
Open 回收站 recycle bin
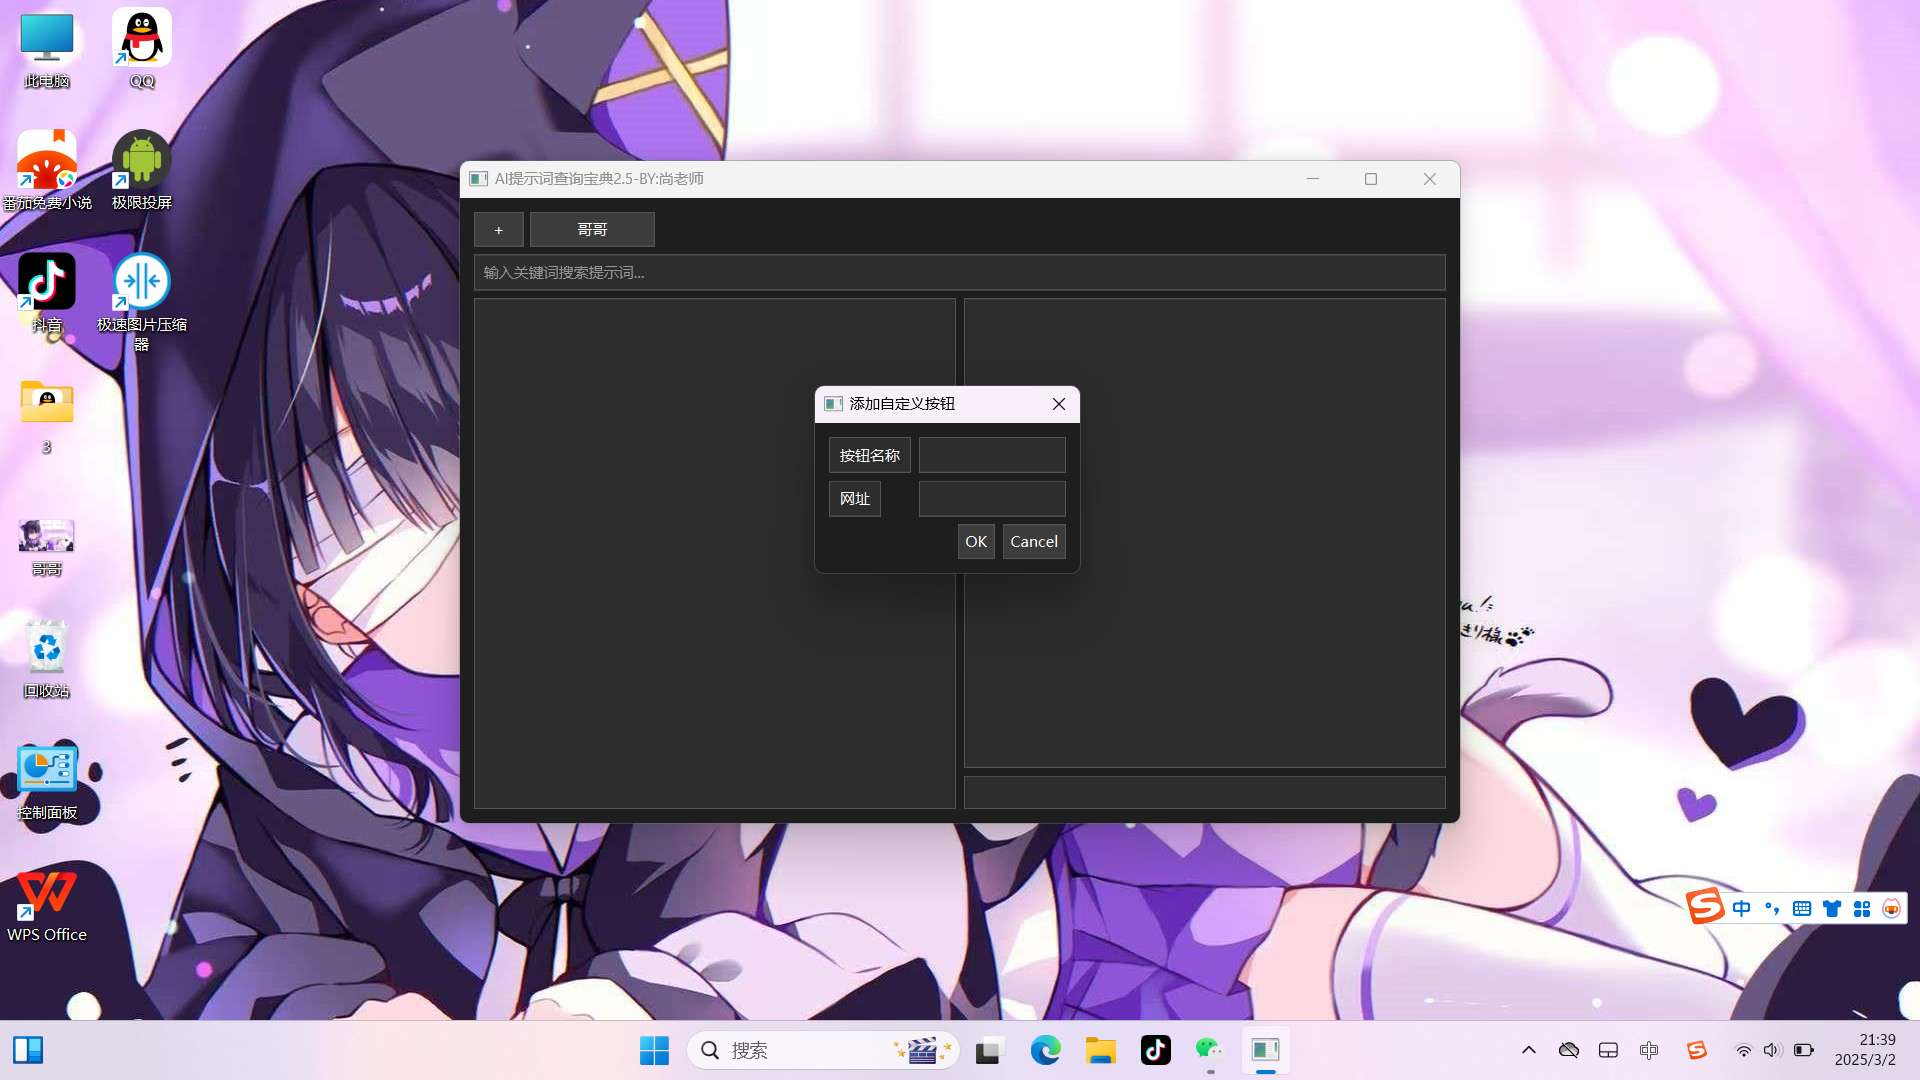click(x=47, y=659)
